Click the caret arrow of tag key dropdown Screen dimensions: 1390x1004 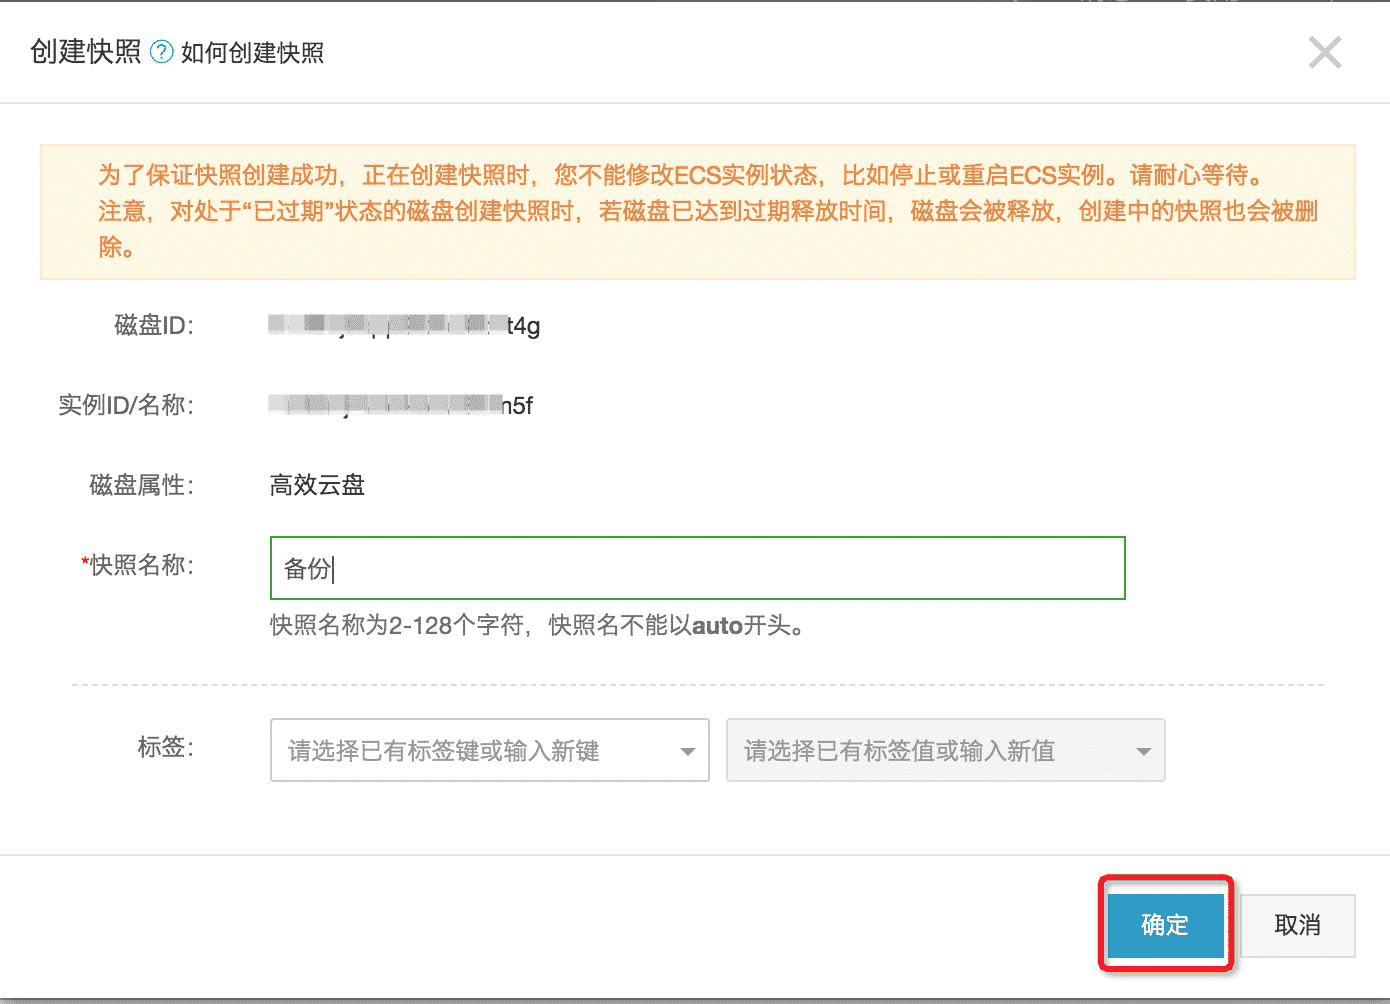(x=687, y=751)
